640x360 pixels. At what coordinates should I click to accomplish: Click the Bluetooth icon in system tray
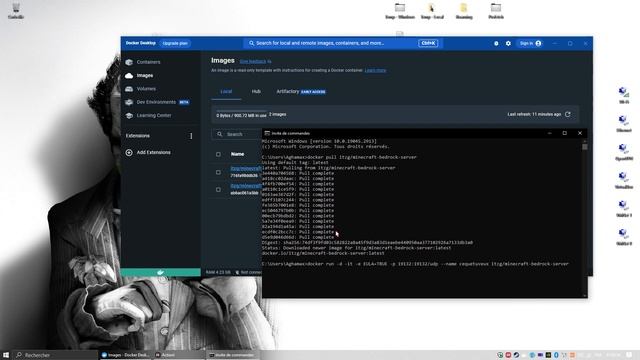coord(556,355)
